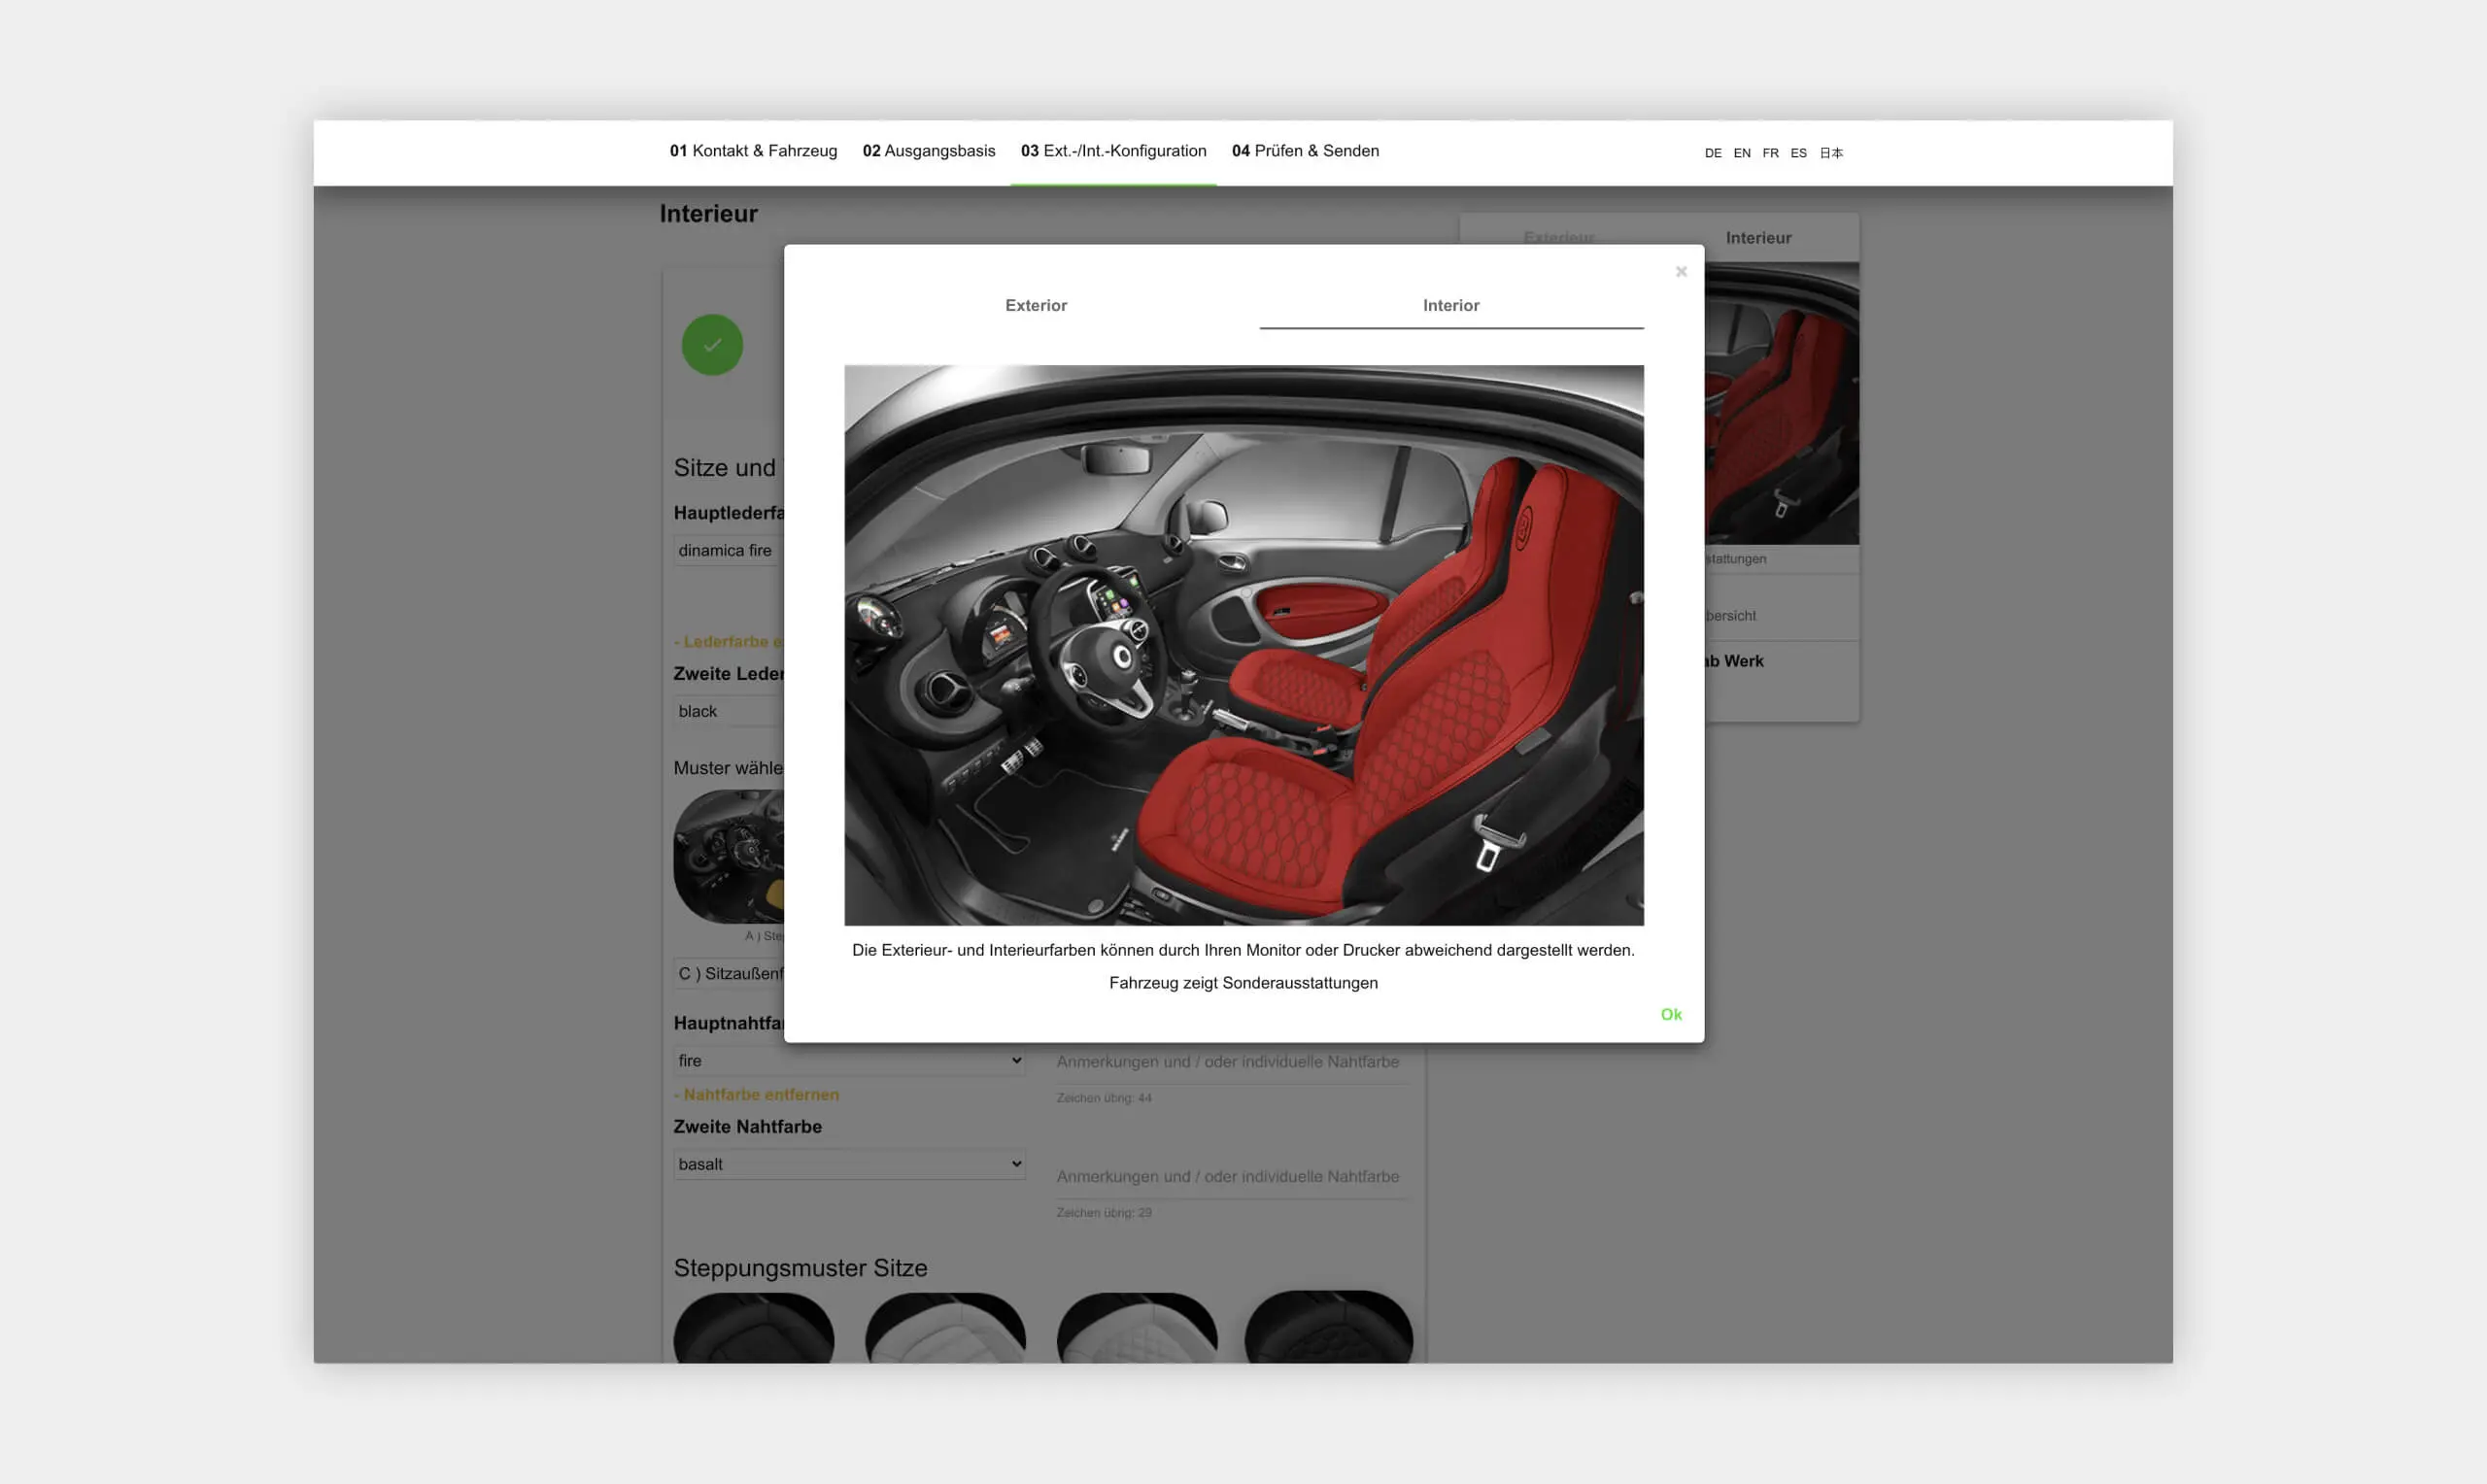Switch language to DE

[1713, 153]
